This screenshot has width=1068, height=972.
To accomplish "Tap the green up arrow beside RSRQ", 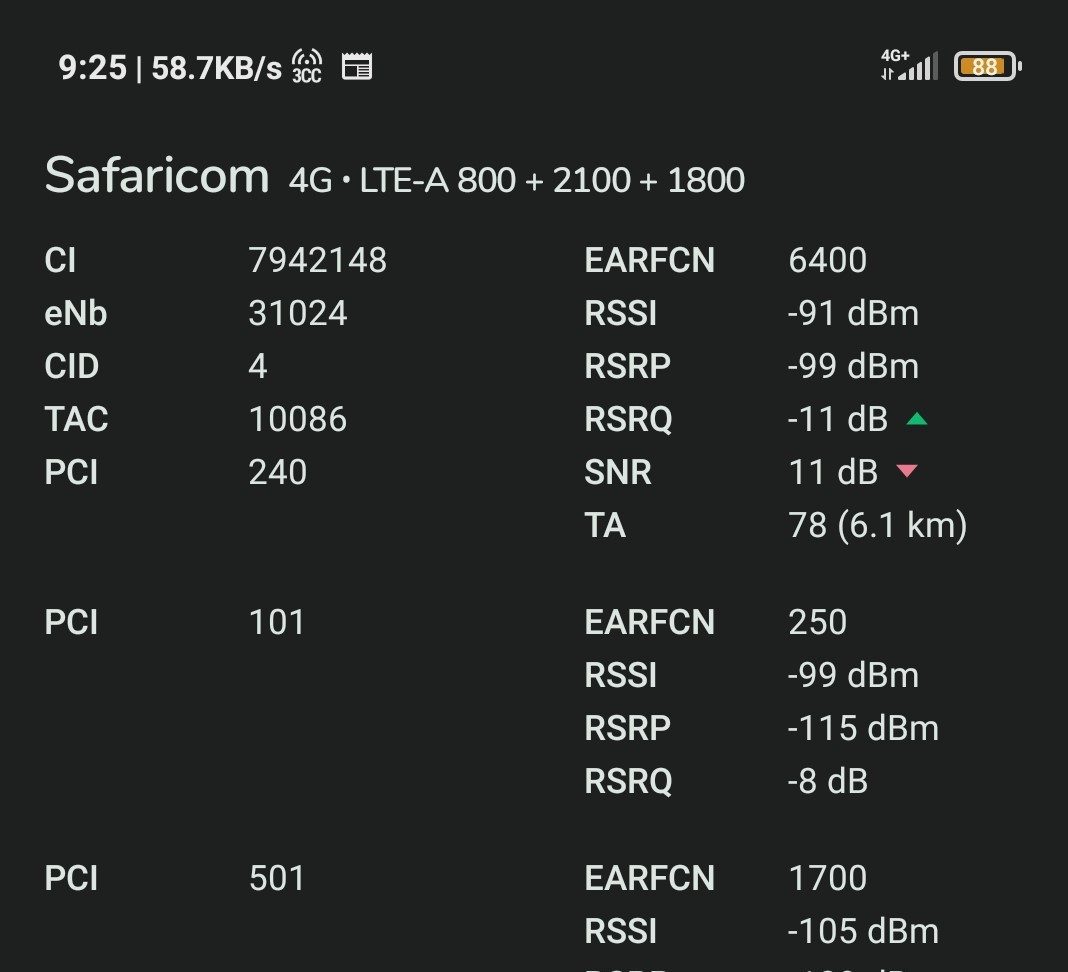I will click(917, 418).
